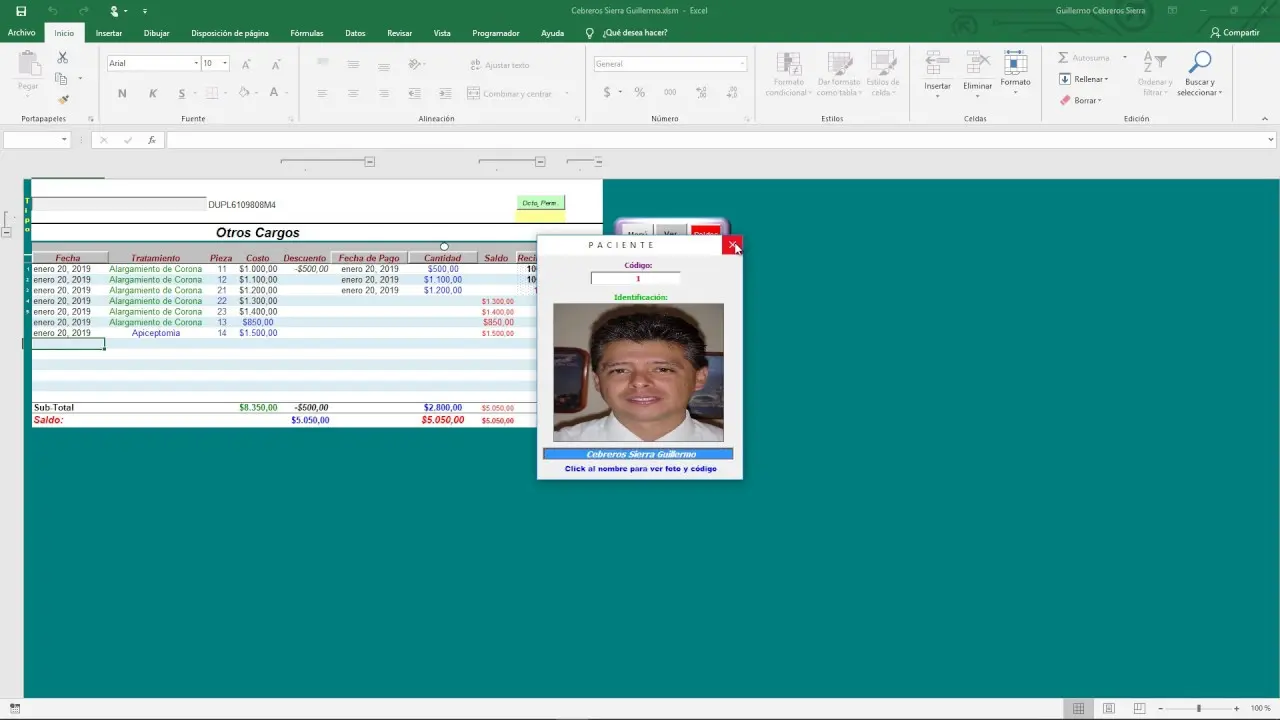Click the Apiceptomia treatment cell

(x=156, y=333)
